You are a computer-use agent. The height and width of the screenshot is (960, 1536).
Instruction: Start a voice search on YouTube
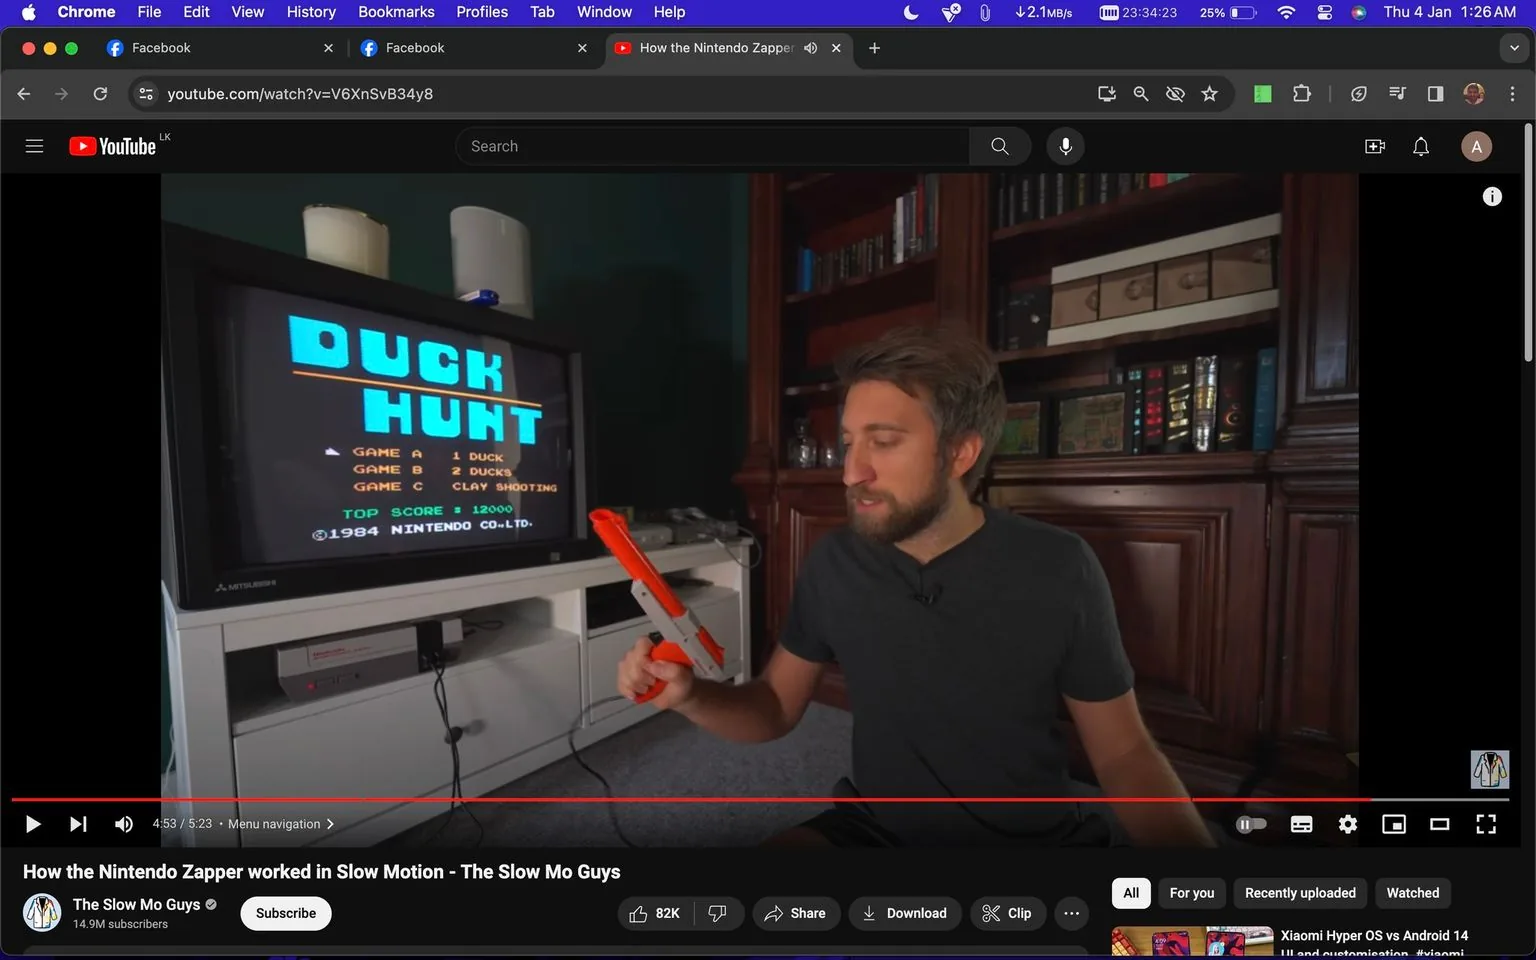click(x=1065, y=145)
